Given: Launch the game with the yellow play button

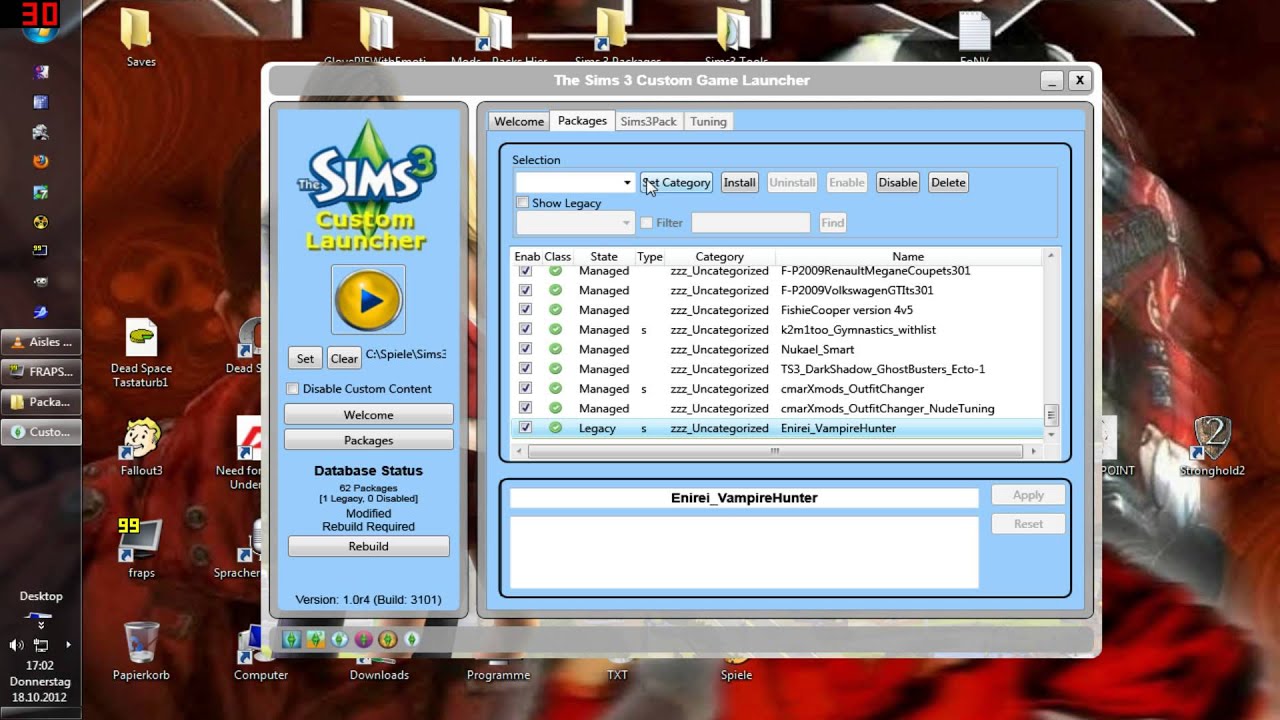Looking at the screenshot, I should 368,299.
